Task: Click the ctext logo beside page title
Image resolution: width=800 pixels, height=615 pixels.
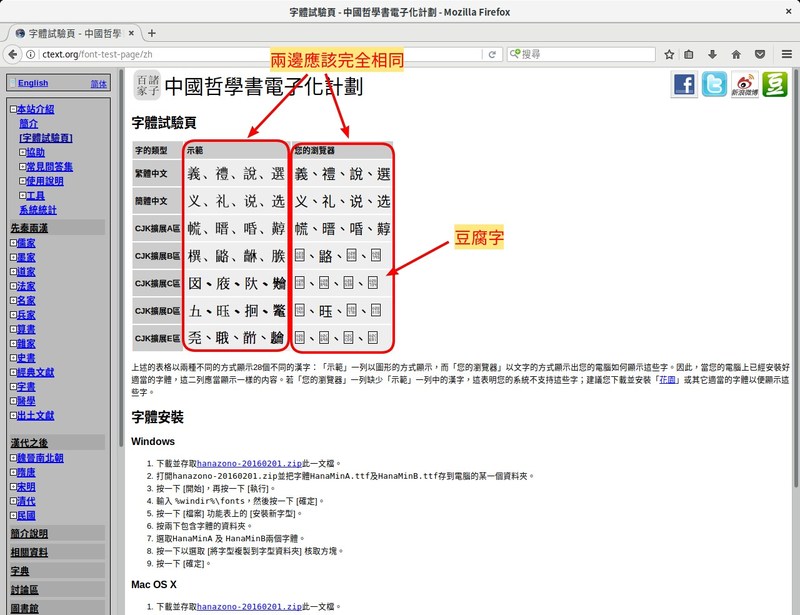Action: pyautogui.click(x=147, y=87)
